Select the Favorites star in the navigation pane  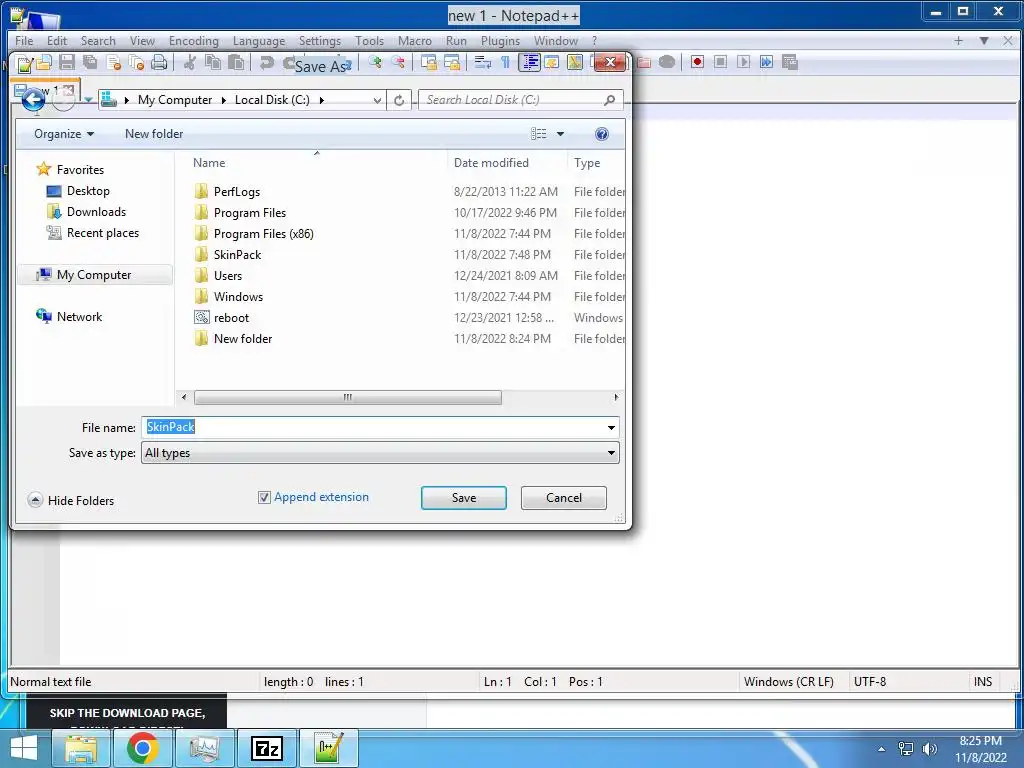coord(44,169)
